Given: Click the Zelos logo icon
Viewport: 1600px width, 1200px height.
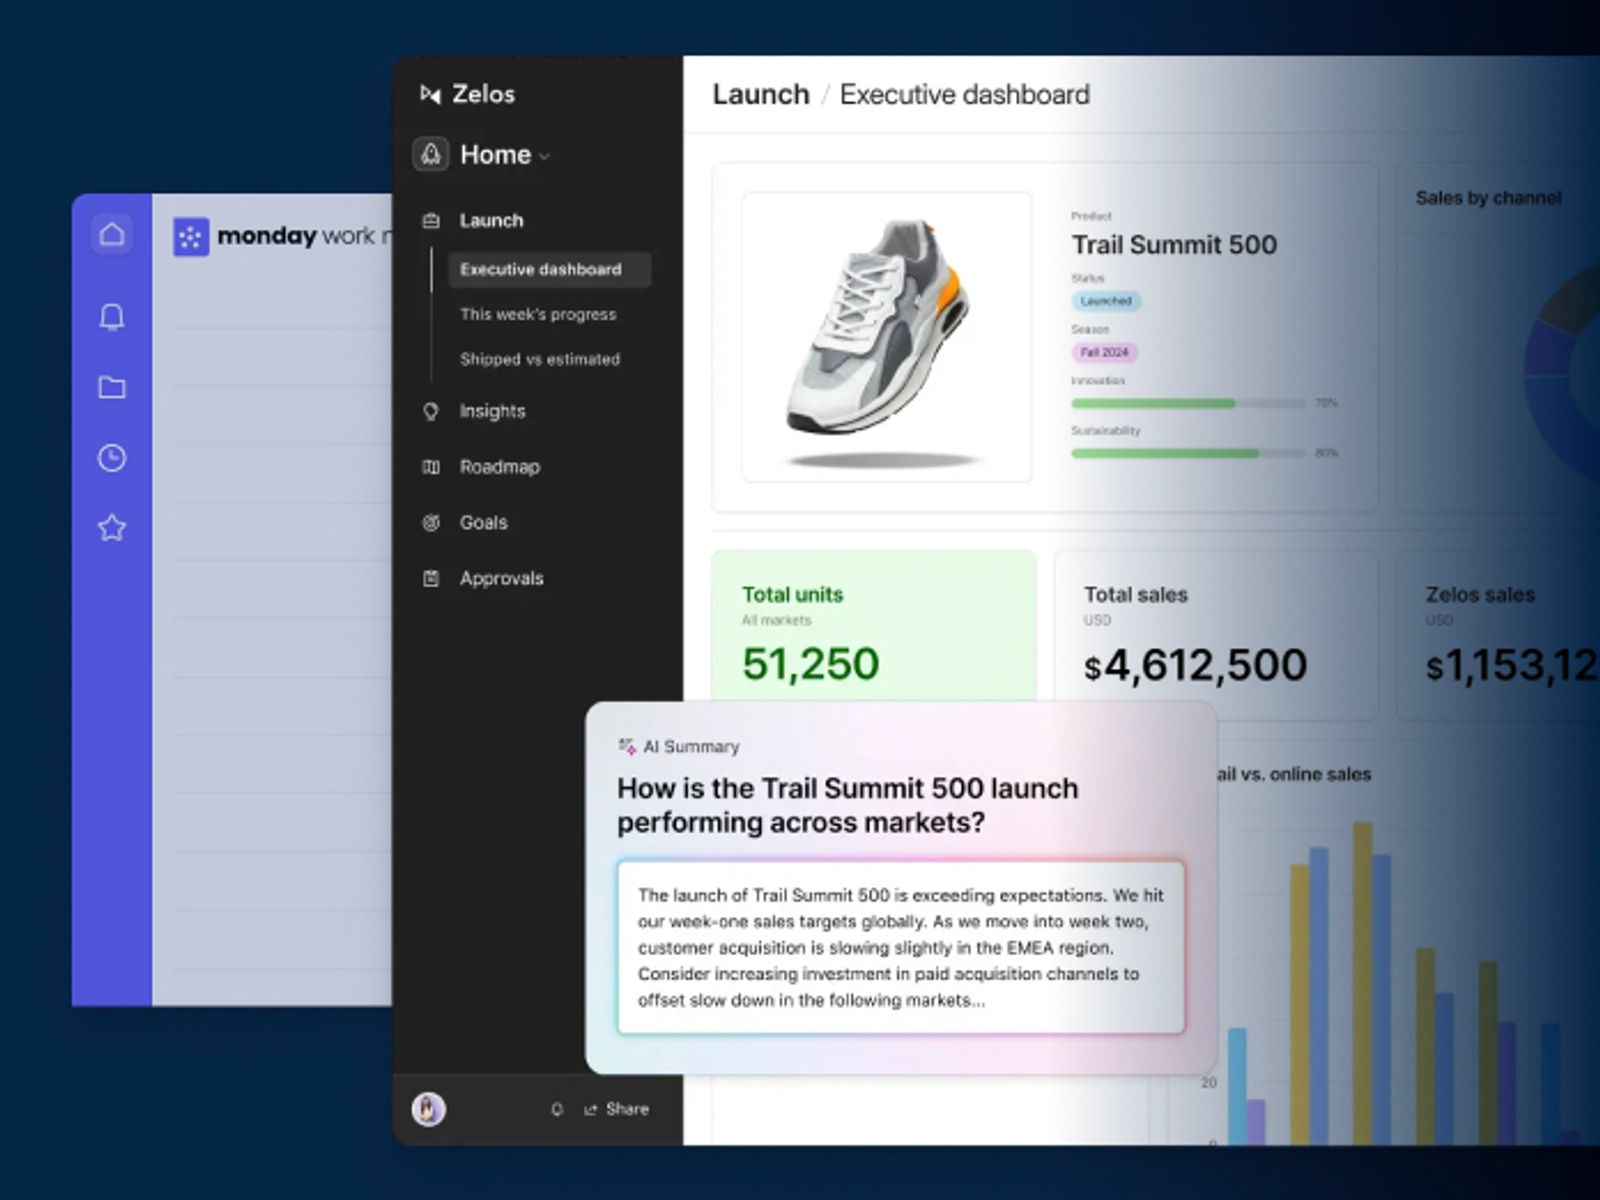Looking at the screenshot, I should click(430, 94).
